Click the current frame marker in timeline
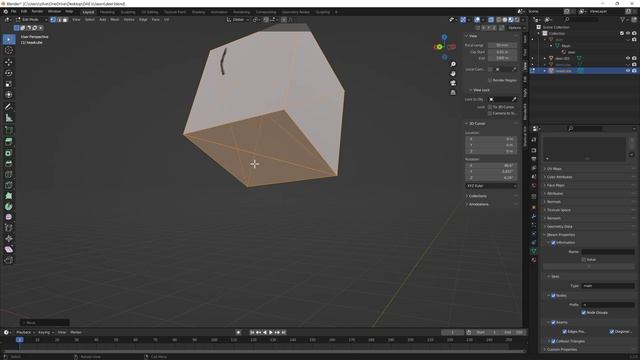 point(20,340)
